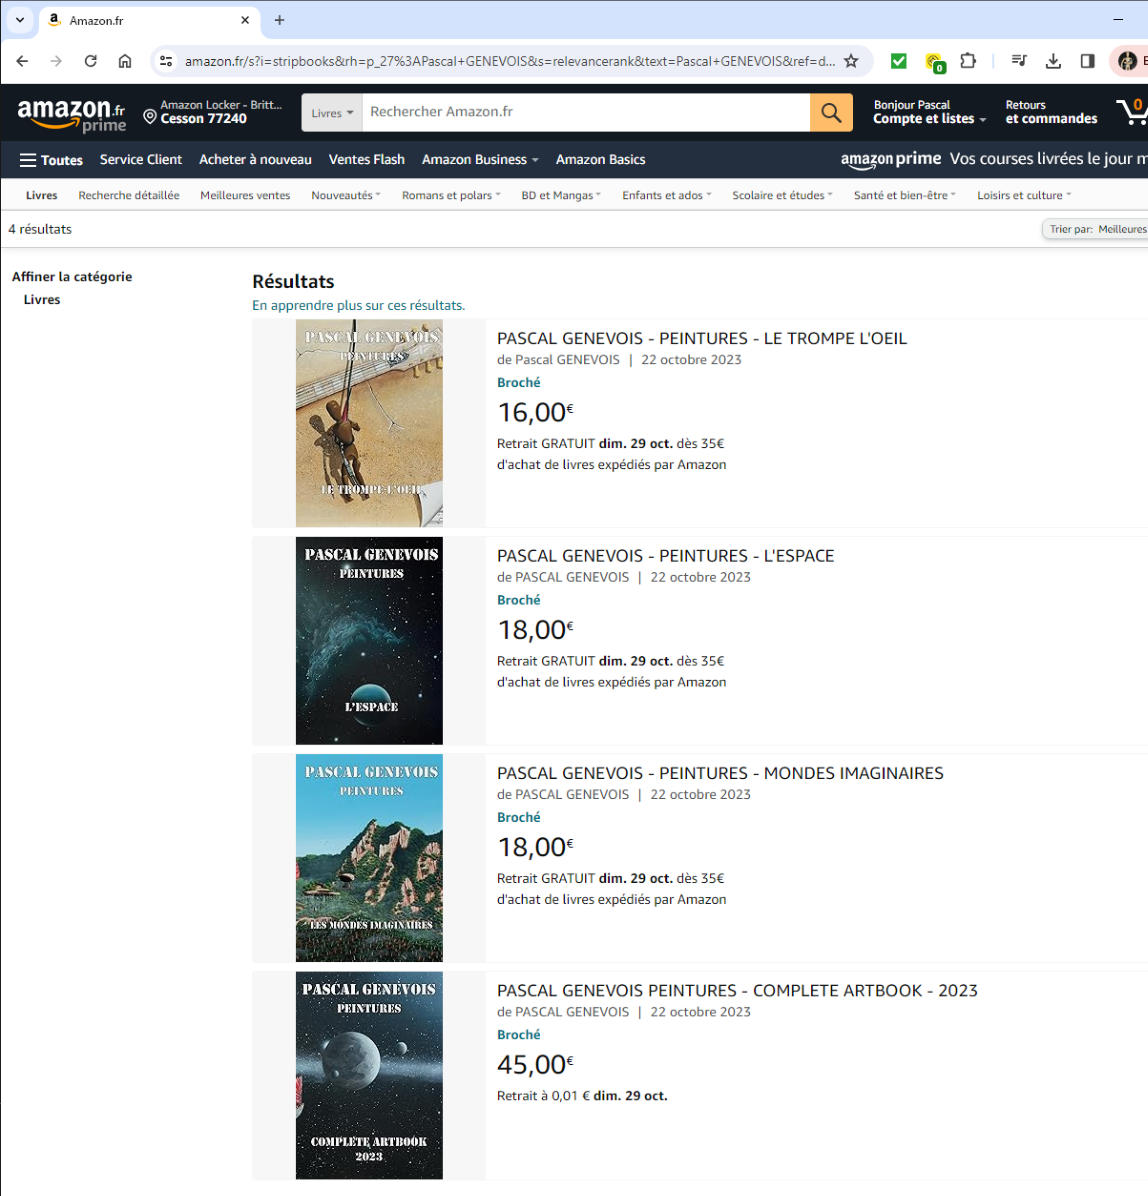1148x1196 pixels.
Task: Reload the current page
Action: click(90, 61)
